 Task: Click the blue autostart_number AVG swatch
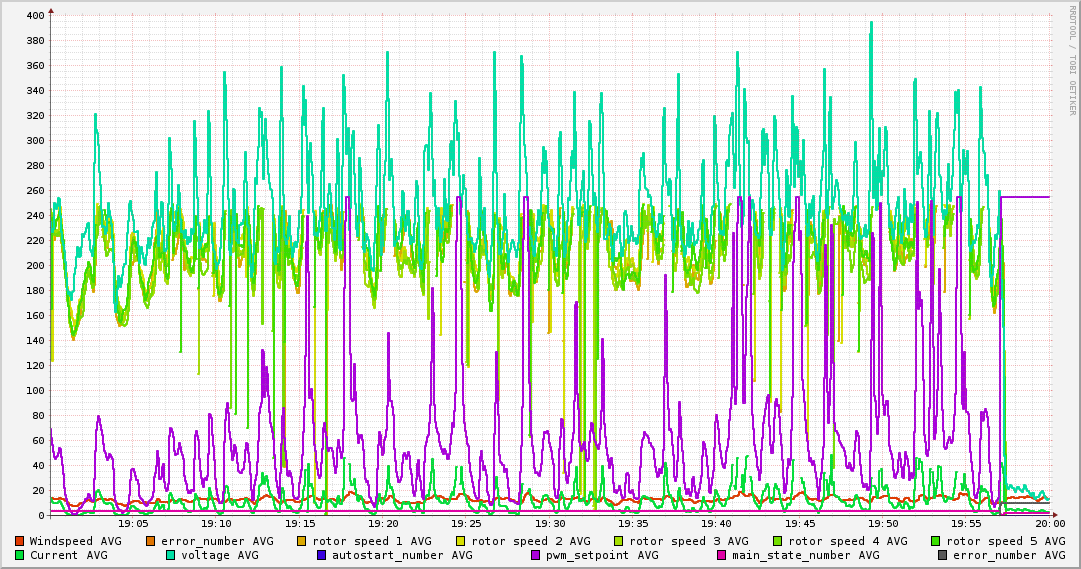322,555
